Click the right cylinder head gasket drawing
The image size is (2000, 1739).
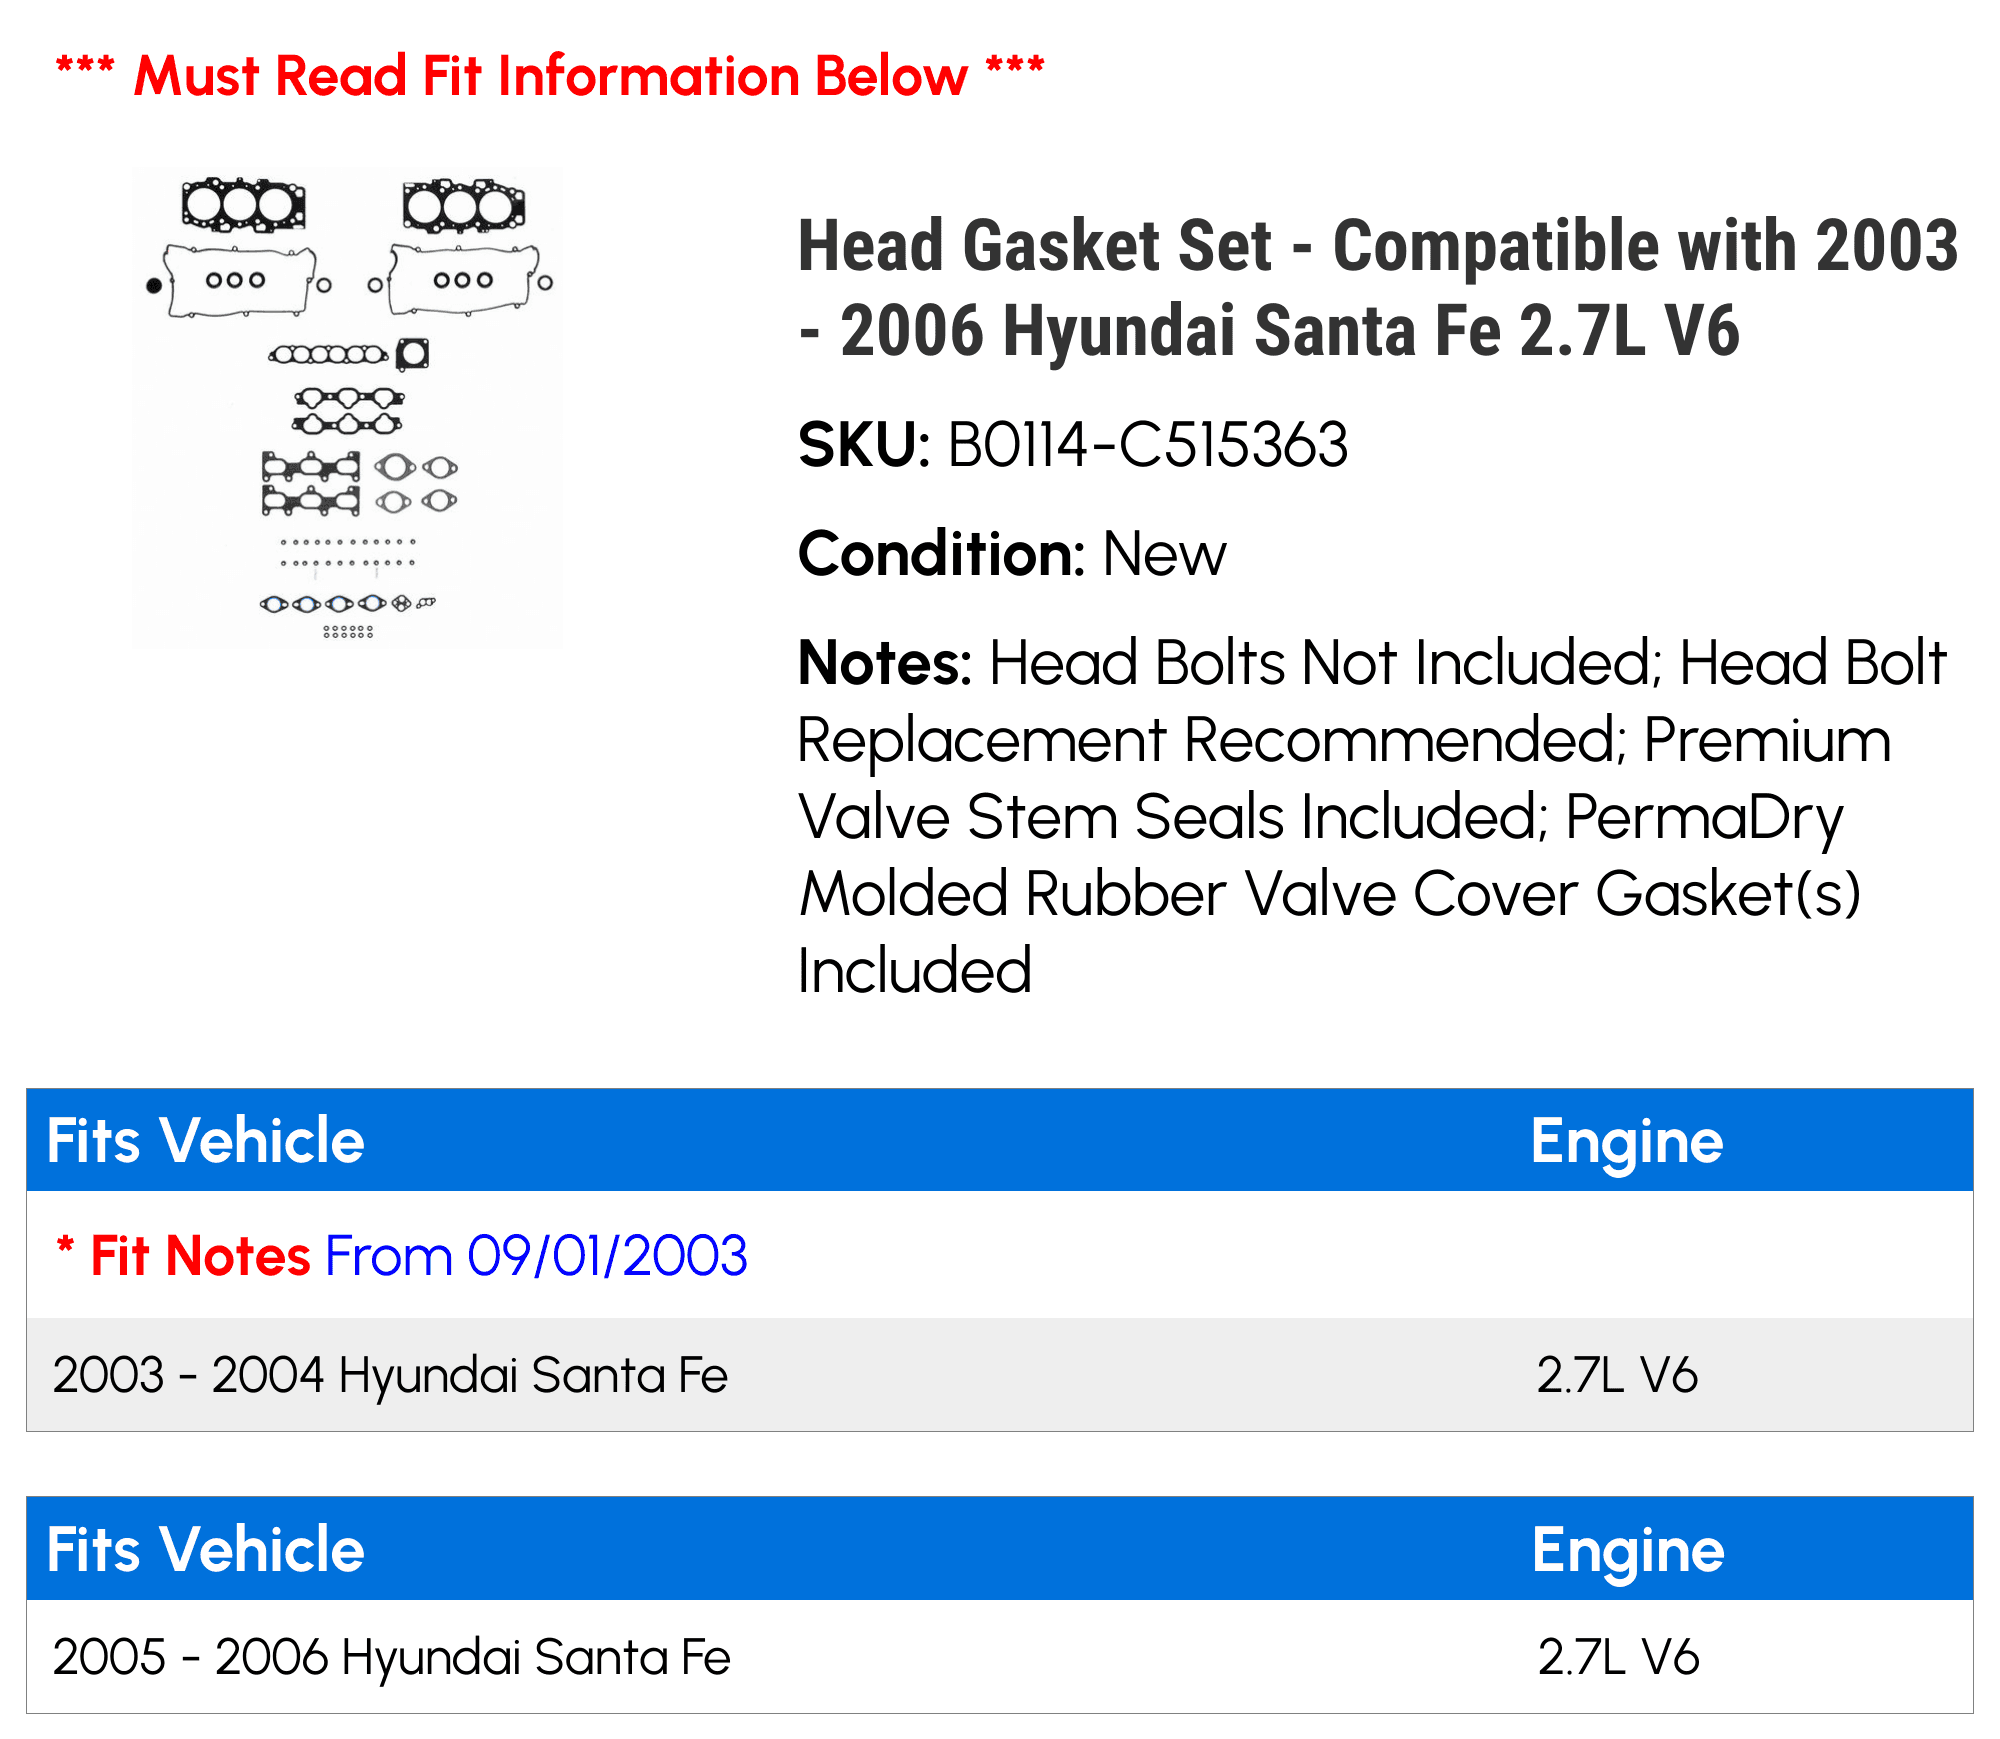[463, 206]
